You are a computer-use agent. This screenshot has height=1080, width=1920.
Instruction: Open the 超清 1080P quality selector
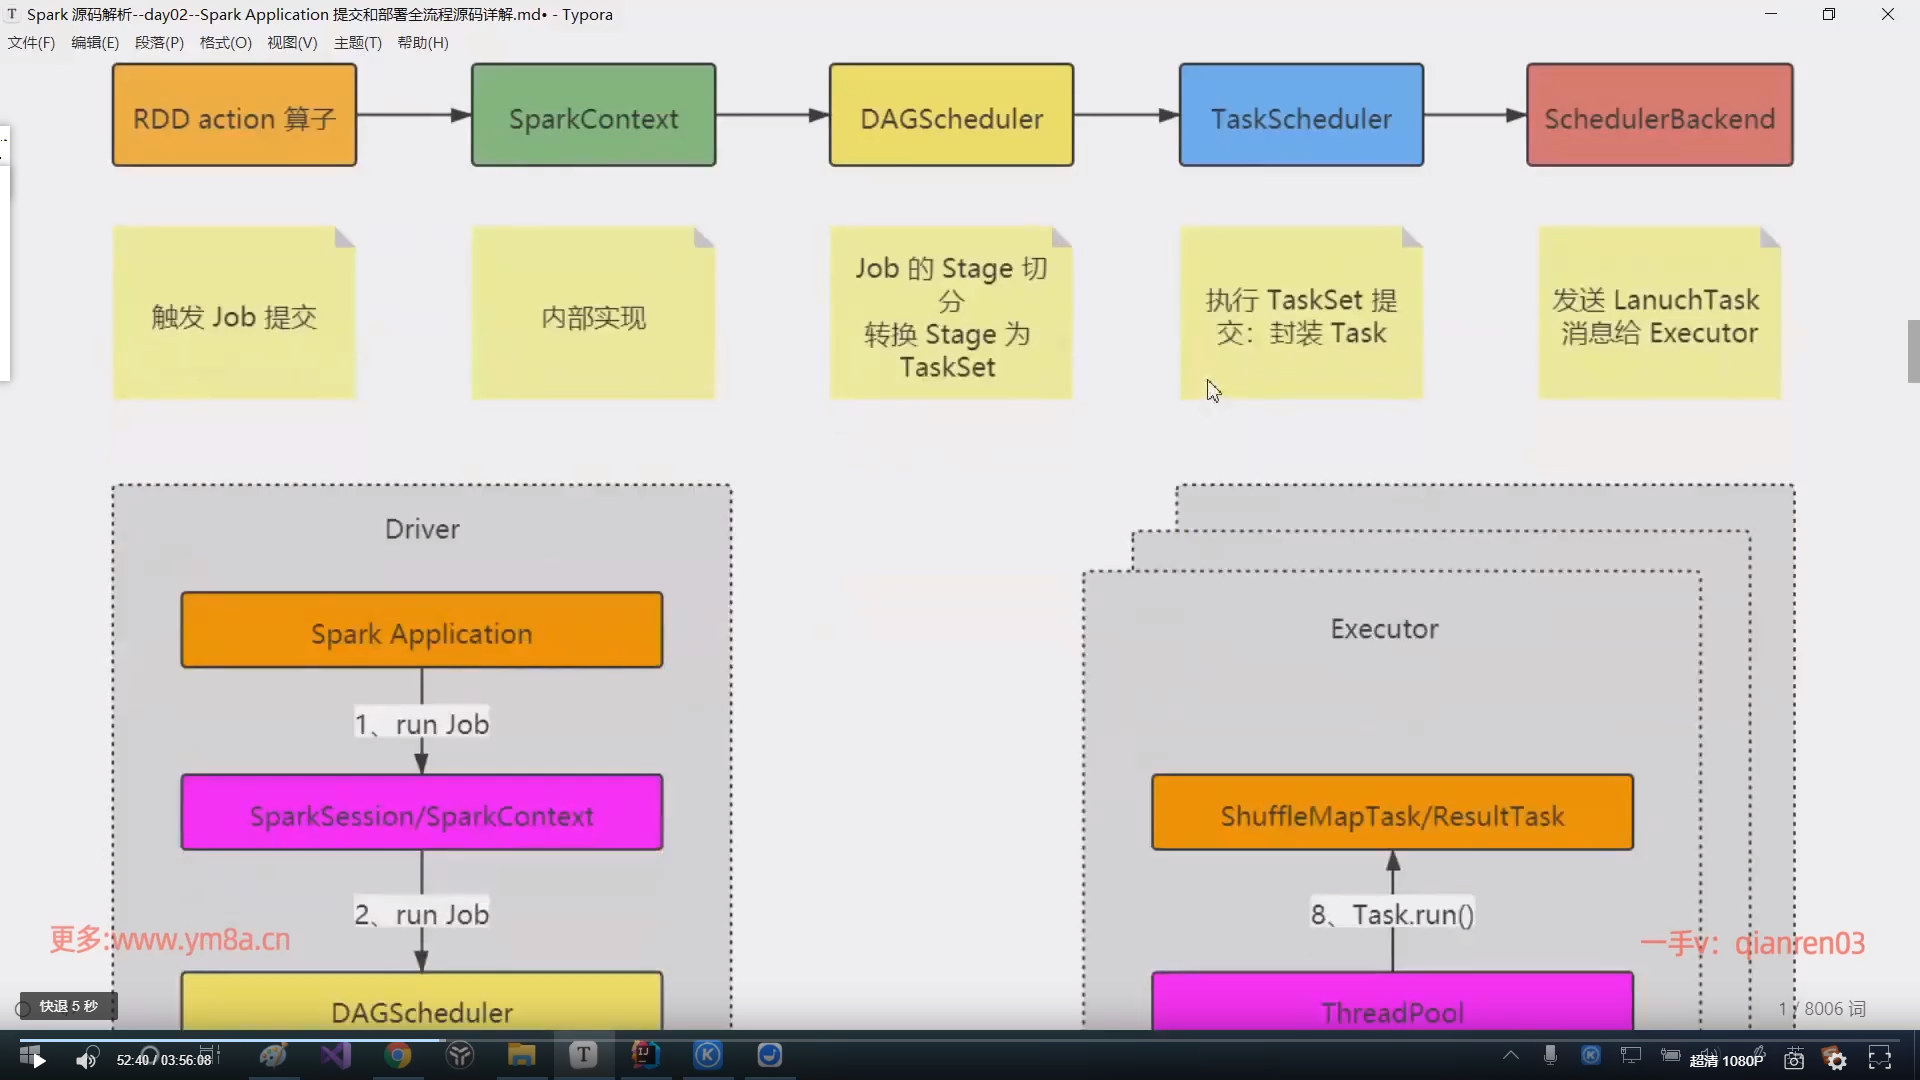click(1727, 1060)
